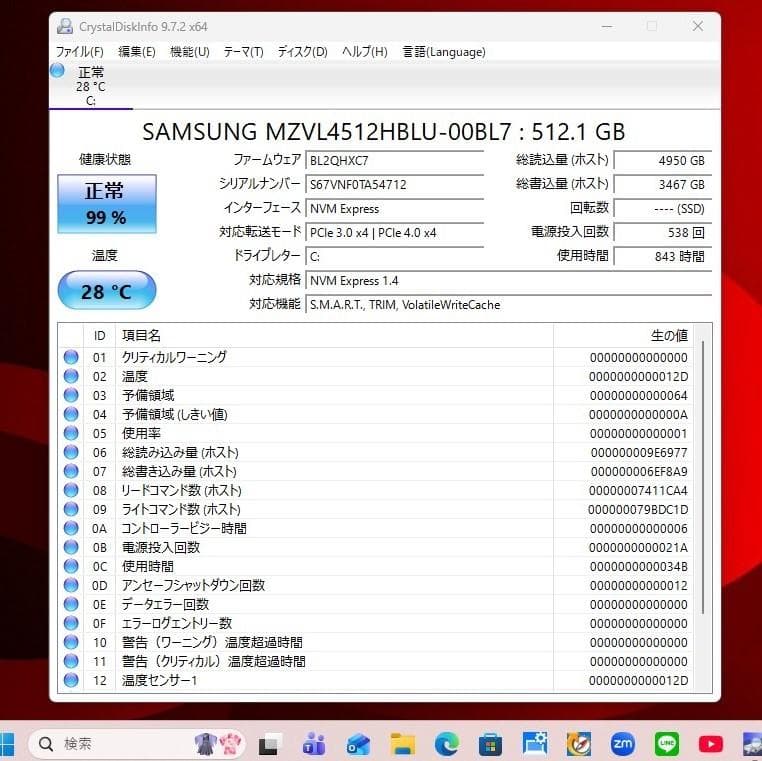The image size is (762, 761).
Task: Click the features field S.M.A.R.T., TRIM
Action: 509,305
